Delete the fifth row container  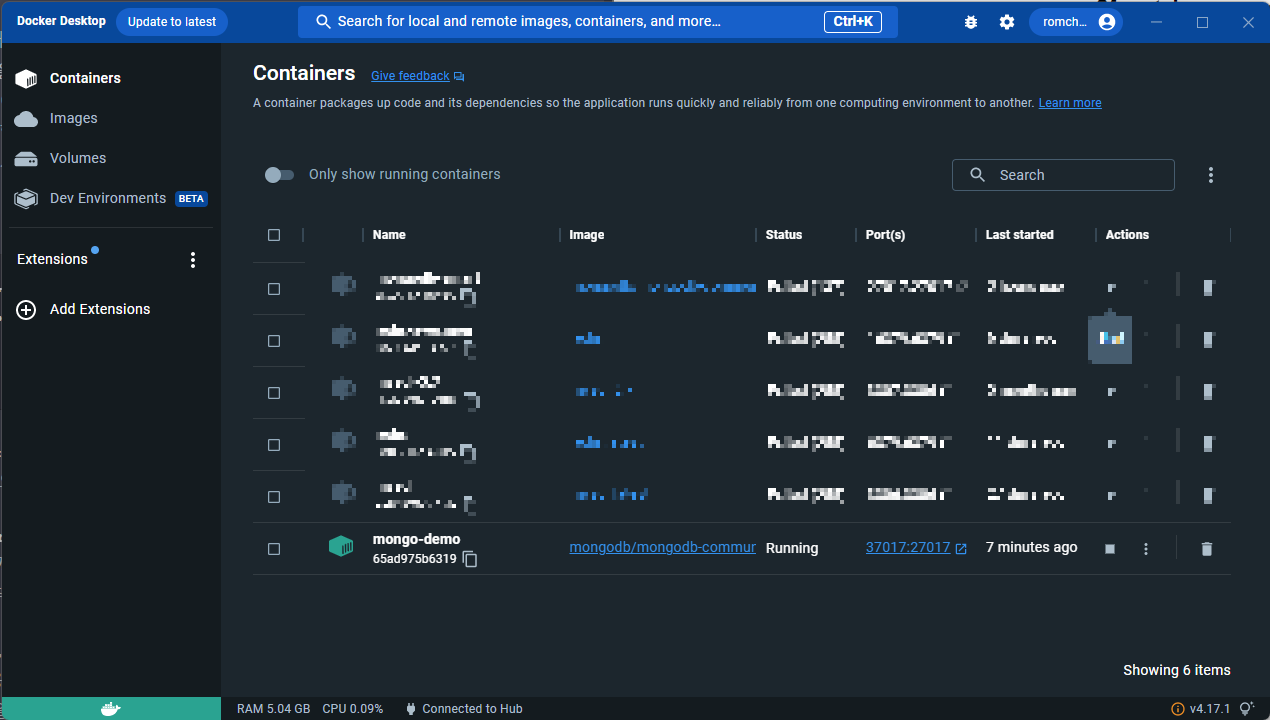[x=1209, y=497]
